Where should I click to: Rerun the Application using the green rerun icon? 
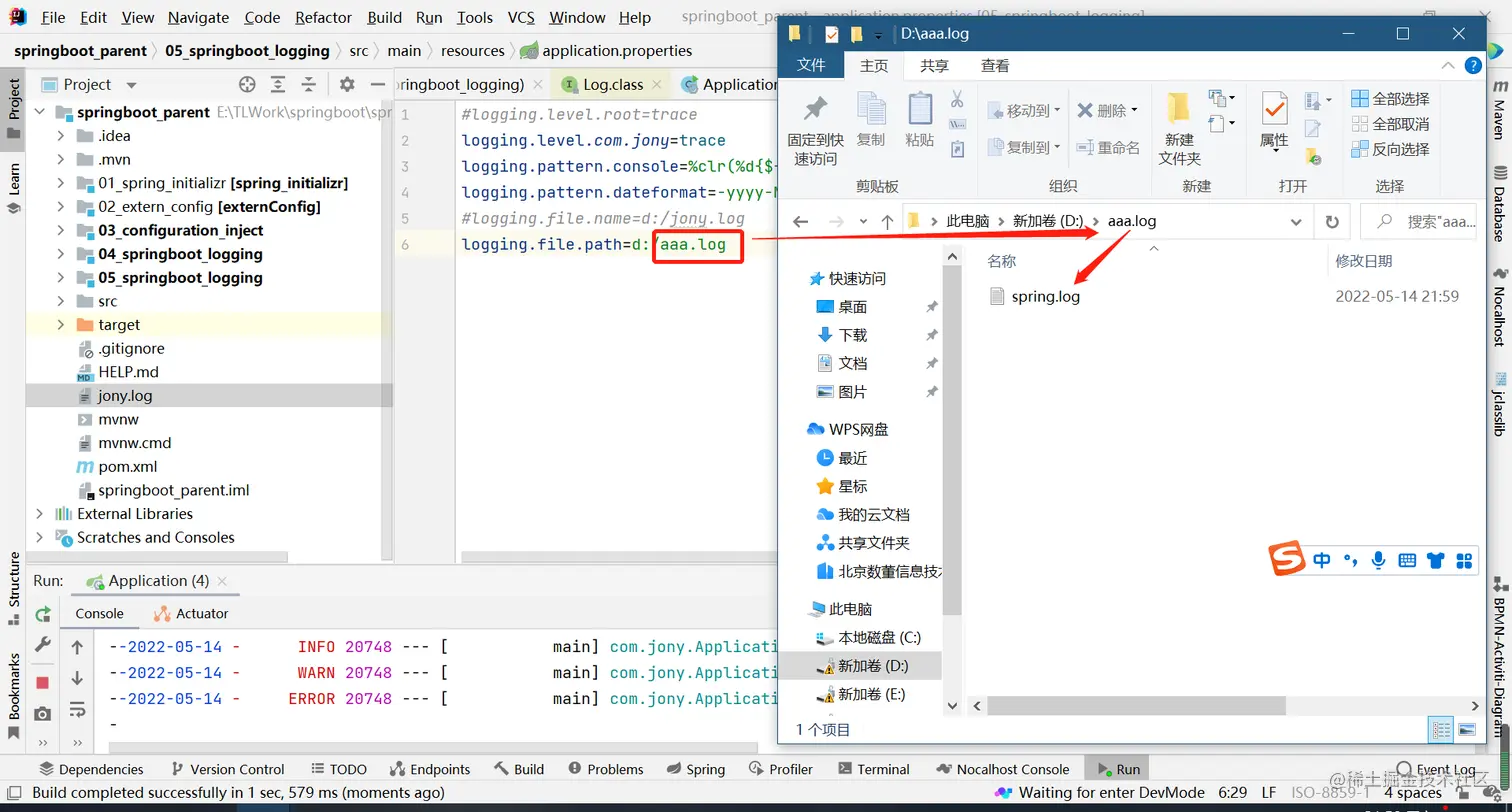pos(43,614)
